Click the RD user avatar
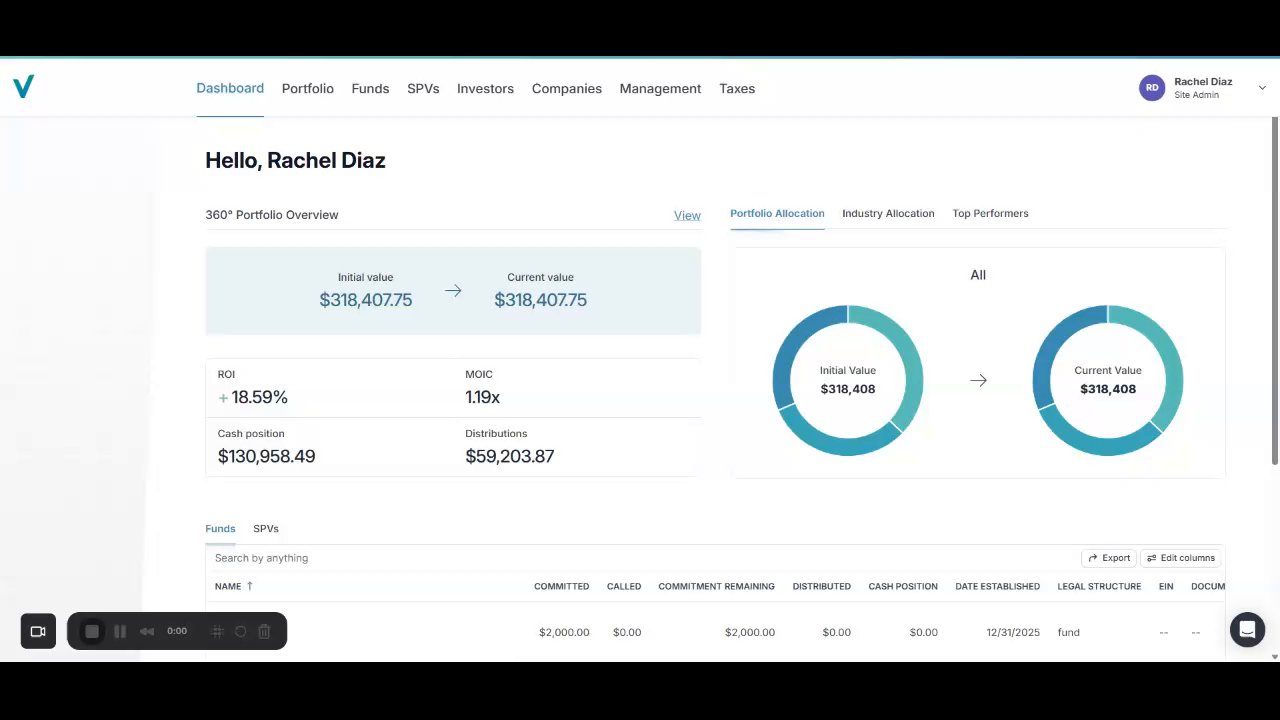1280x720 pixels. pos(1152,88)
